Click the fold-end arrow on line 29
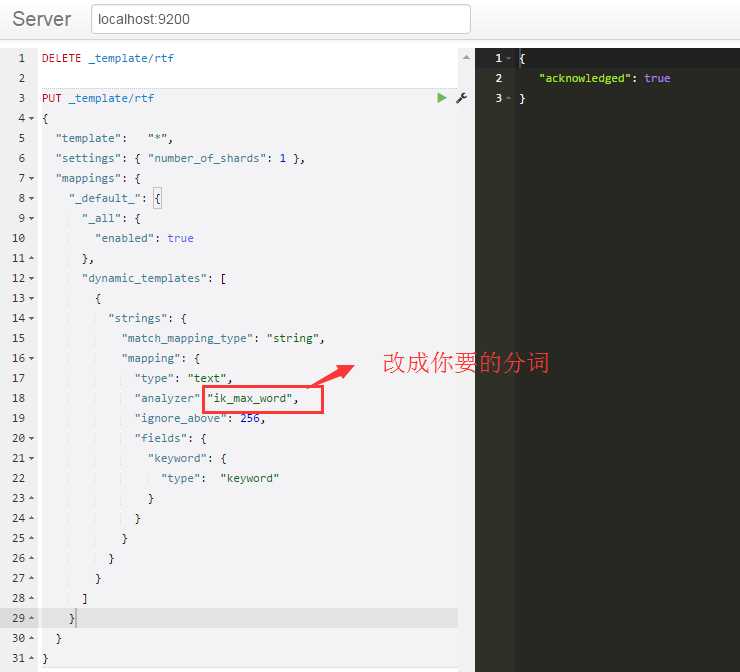Screen dimensions: 740x672 click(x=32, y=618)
